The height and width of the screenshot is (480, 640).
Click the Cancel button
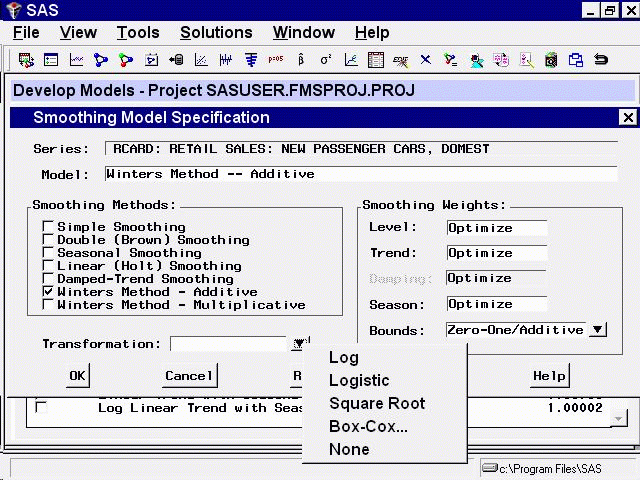tap(189, 376)
